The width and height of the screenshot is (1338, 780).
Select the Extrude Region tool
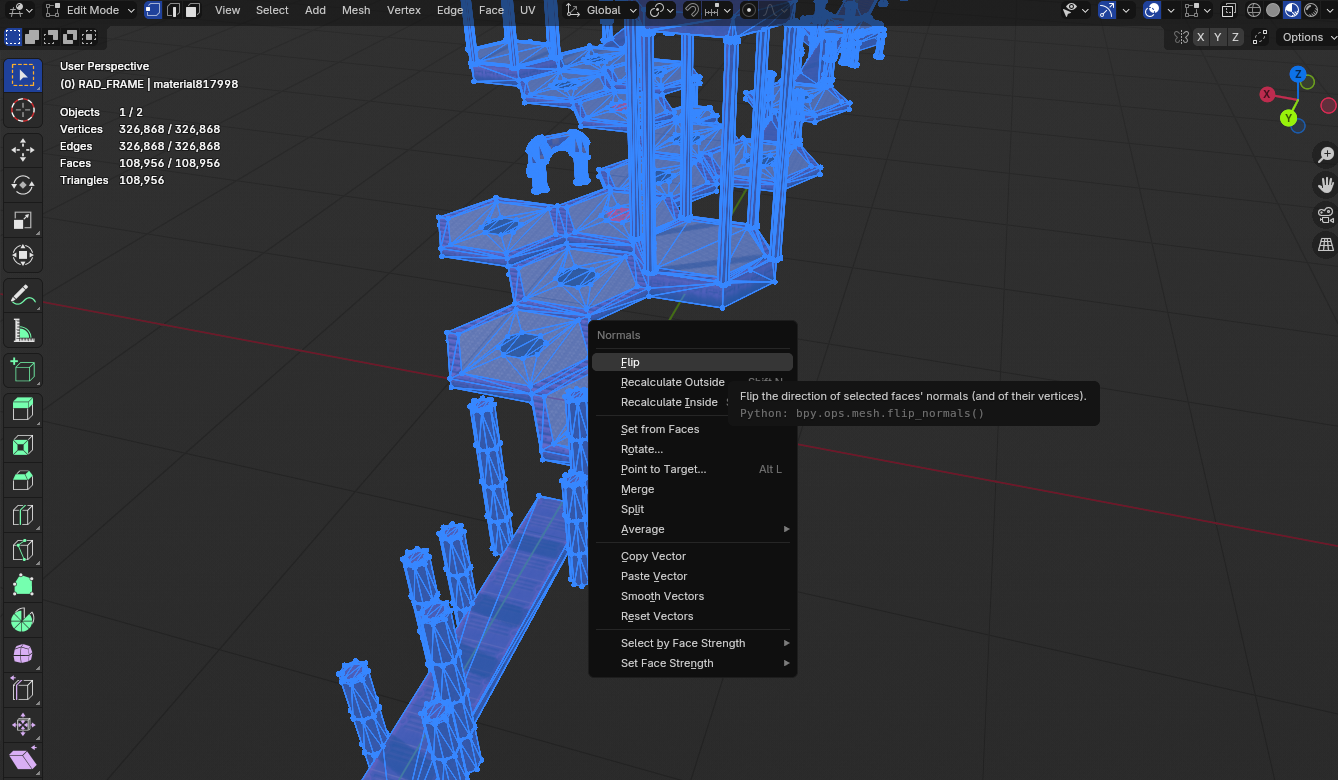pyautogui.click(x=22, y=408)
